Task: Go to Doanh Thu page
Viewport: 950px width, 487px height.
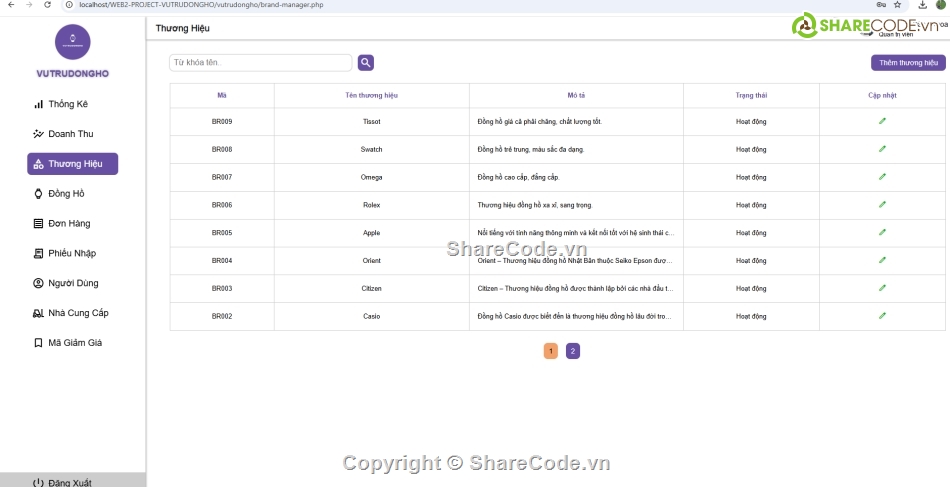Action: pyautogui.click(x=70, y=134)
